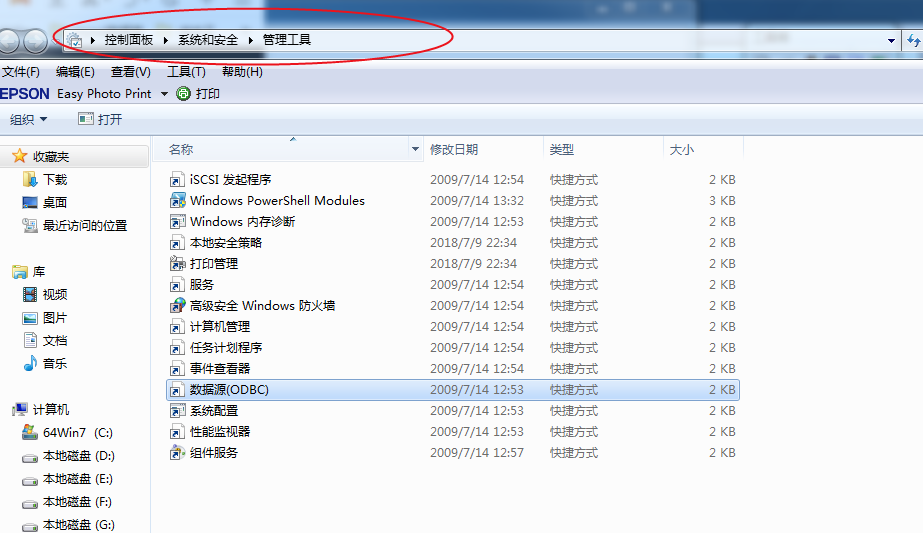
Task: Expand arrow after 控制面板 in breadcrumb
Action: pos(165,40)
